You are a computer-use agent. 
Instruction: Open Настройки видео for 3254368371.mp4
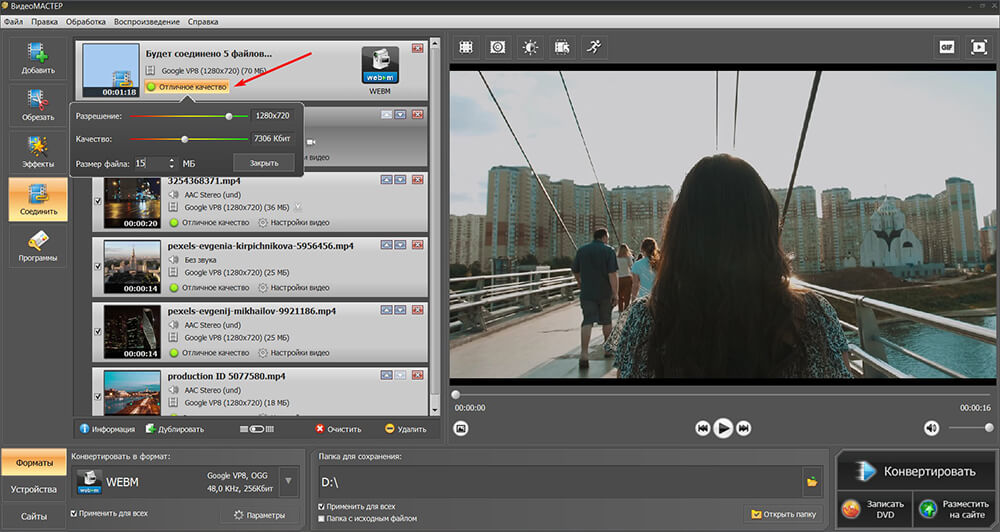(x=294, y=223)
